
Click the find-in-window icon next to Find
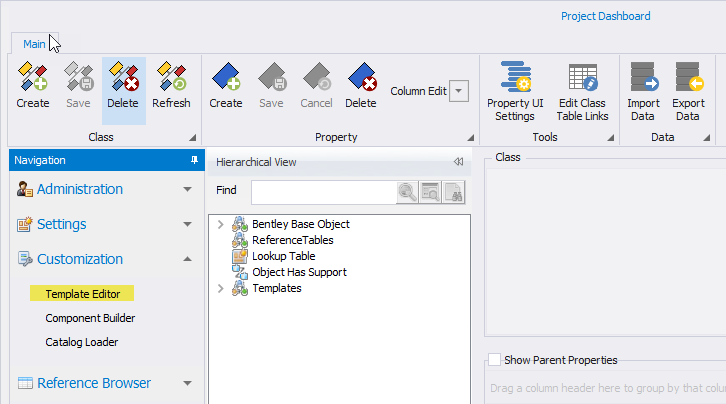[431, 192]
